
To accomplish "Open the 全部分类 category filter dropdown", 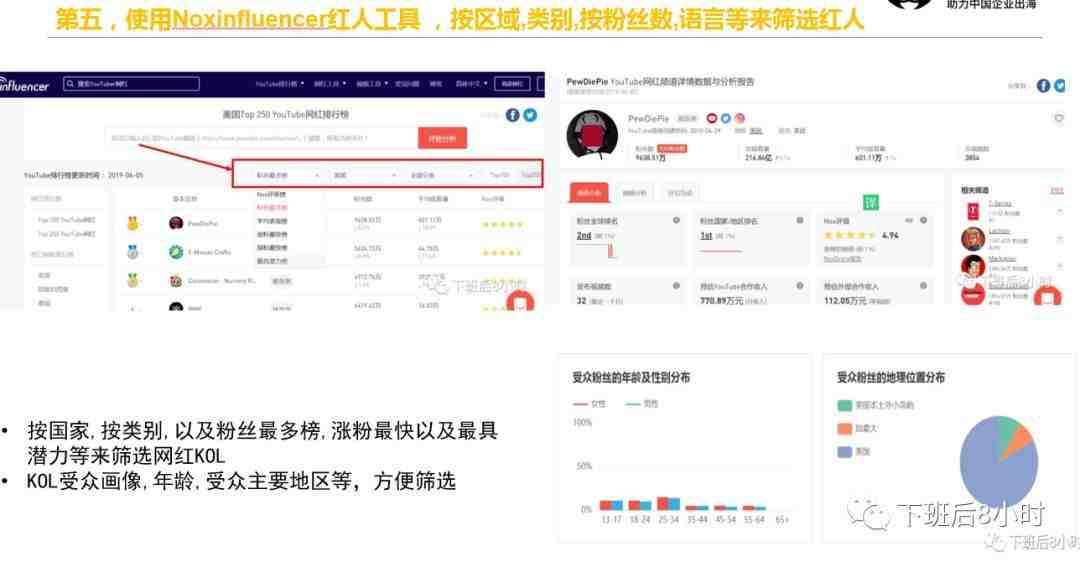I will 442,176.
